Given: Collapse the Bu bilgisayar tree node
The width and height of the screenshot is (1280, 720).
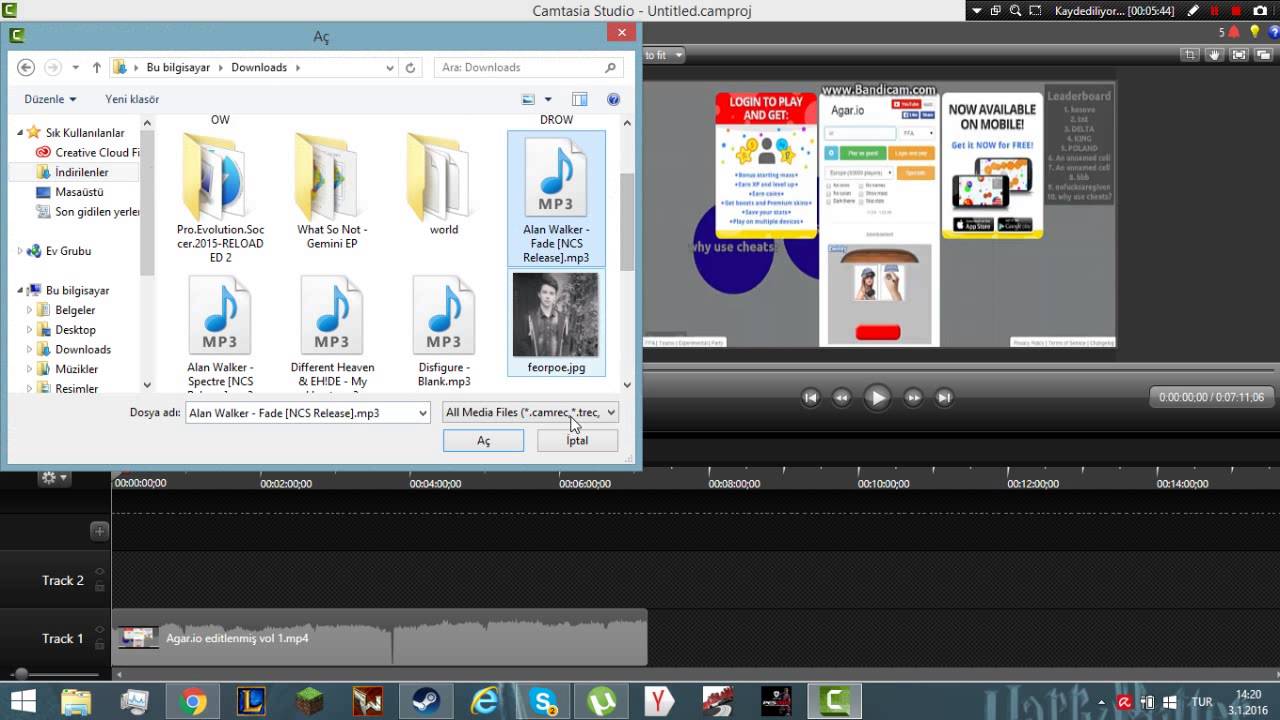Looking at the screenshot, I should [20, 291].
